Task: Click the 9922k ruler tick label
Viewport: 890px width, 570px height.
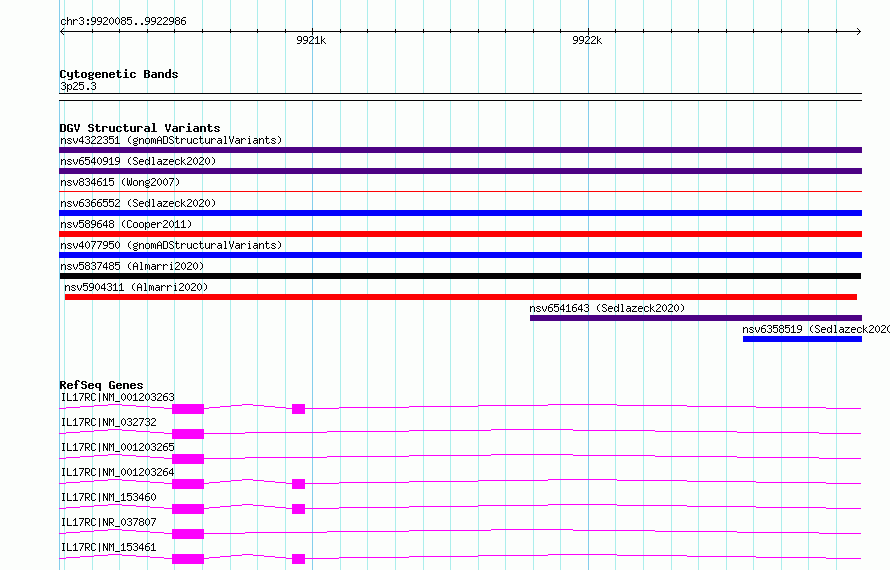Action: pyautogui.click(x=587, y=40)
